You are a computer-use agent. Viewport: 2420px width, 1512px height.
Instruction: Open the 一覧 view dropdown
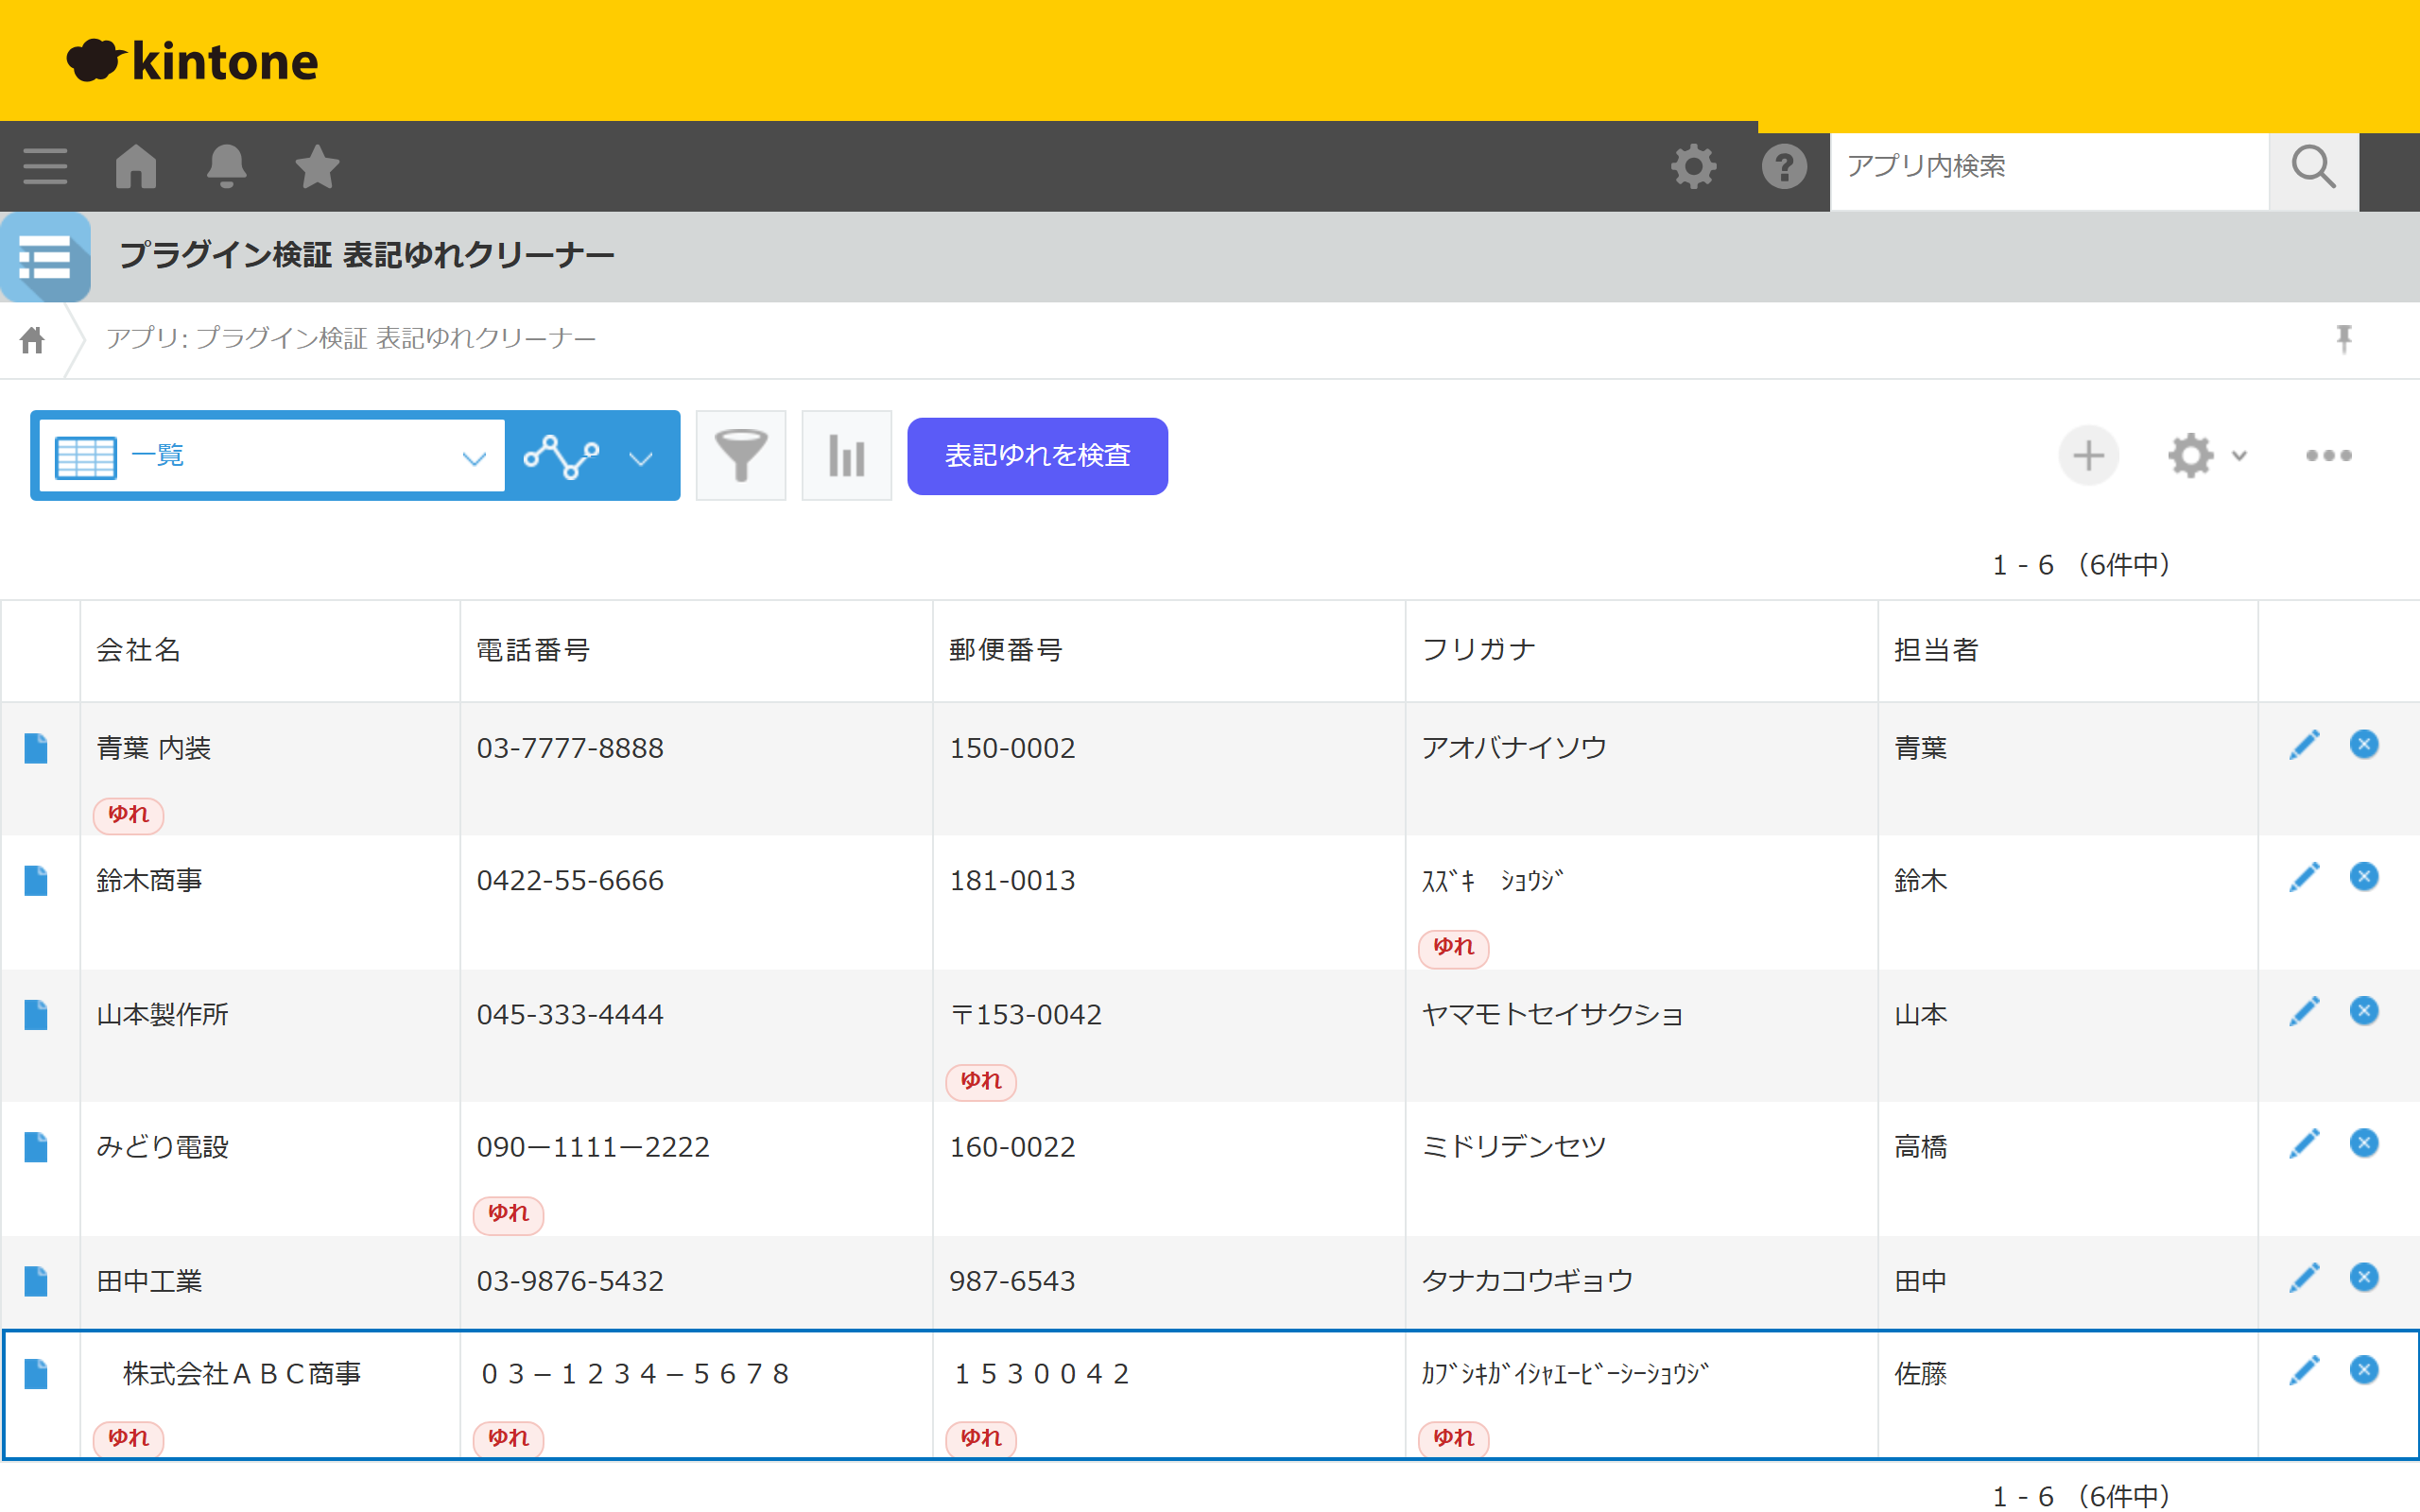270,457
